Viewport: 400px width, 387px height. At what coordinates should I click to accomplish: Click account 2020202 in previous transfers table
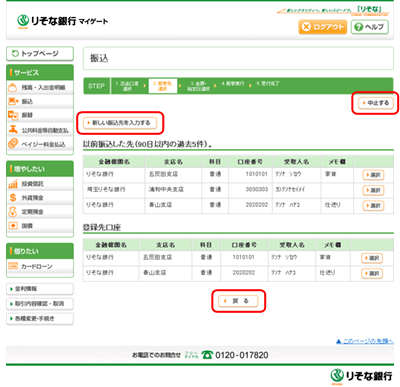(x=257, y=205)
